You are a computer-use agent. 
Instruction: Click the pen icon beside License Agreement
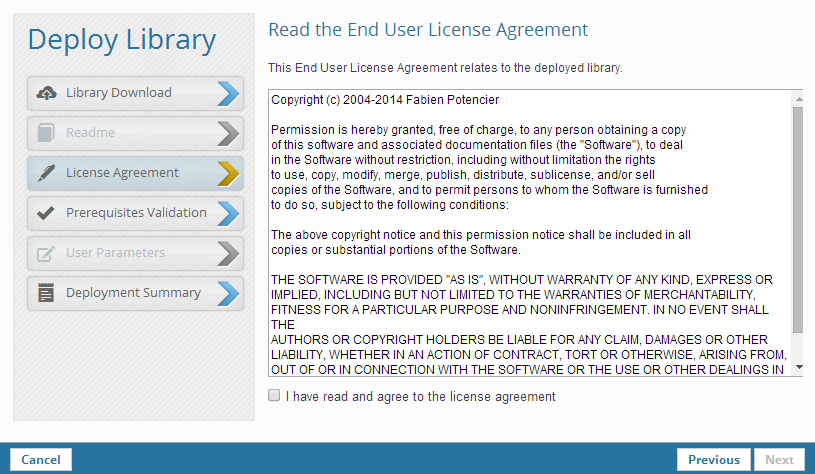click(46, 173)
